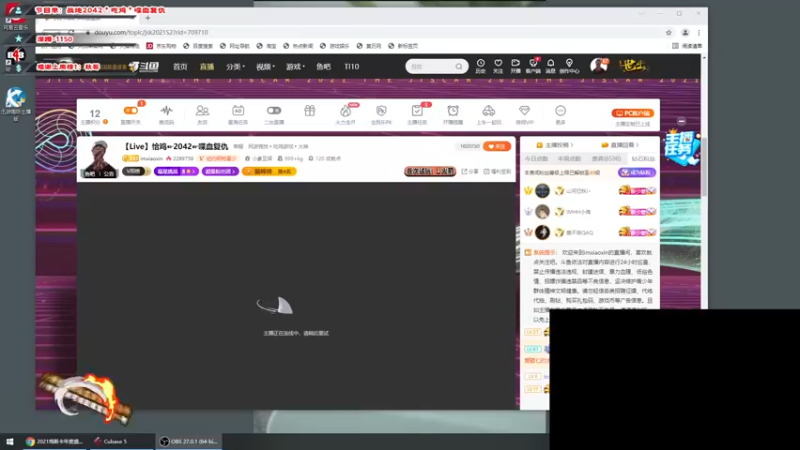Toggle the orange 直播开关 switch
The width and height of the screenshot is (800, 450).
click(131, 110)
